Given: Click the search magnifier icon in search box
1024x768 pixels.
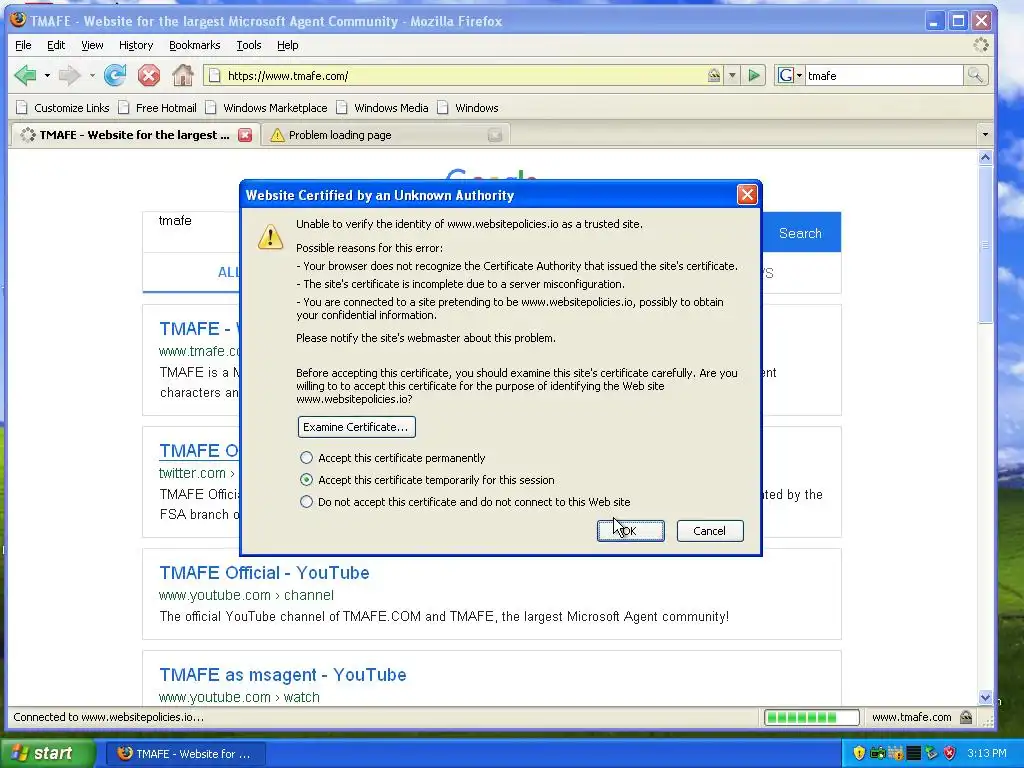Looking at the screenshot, I should tap(975, 76).
